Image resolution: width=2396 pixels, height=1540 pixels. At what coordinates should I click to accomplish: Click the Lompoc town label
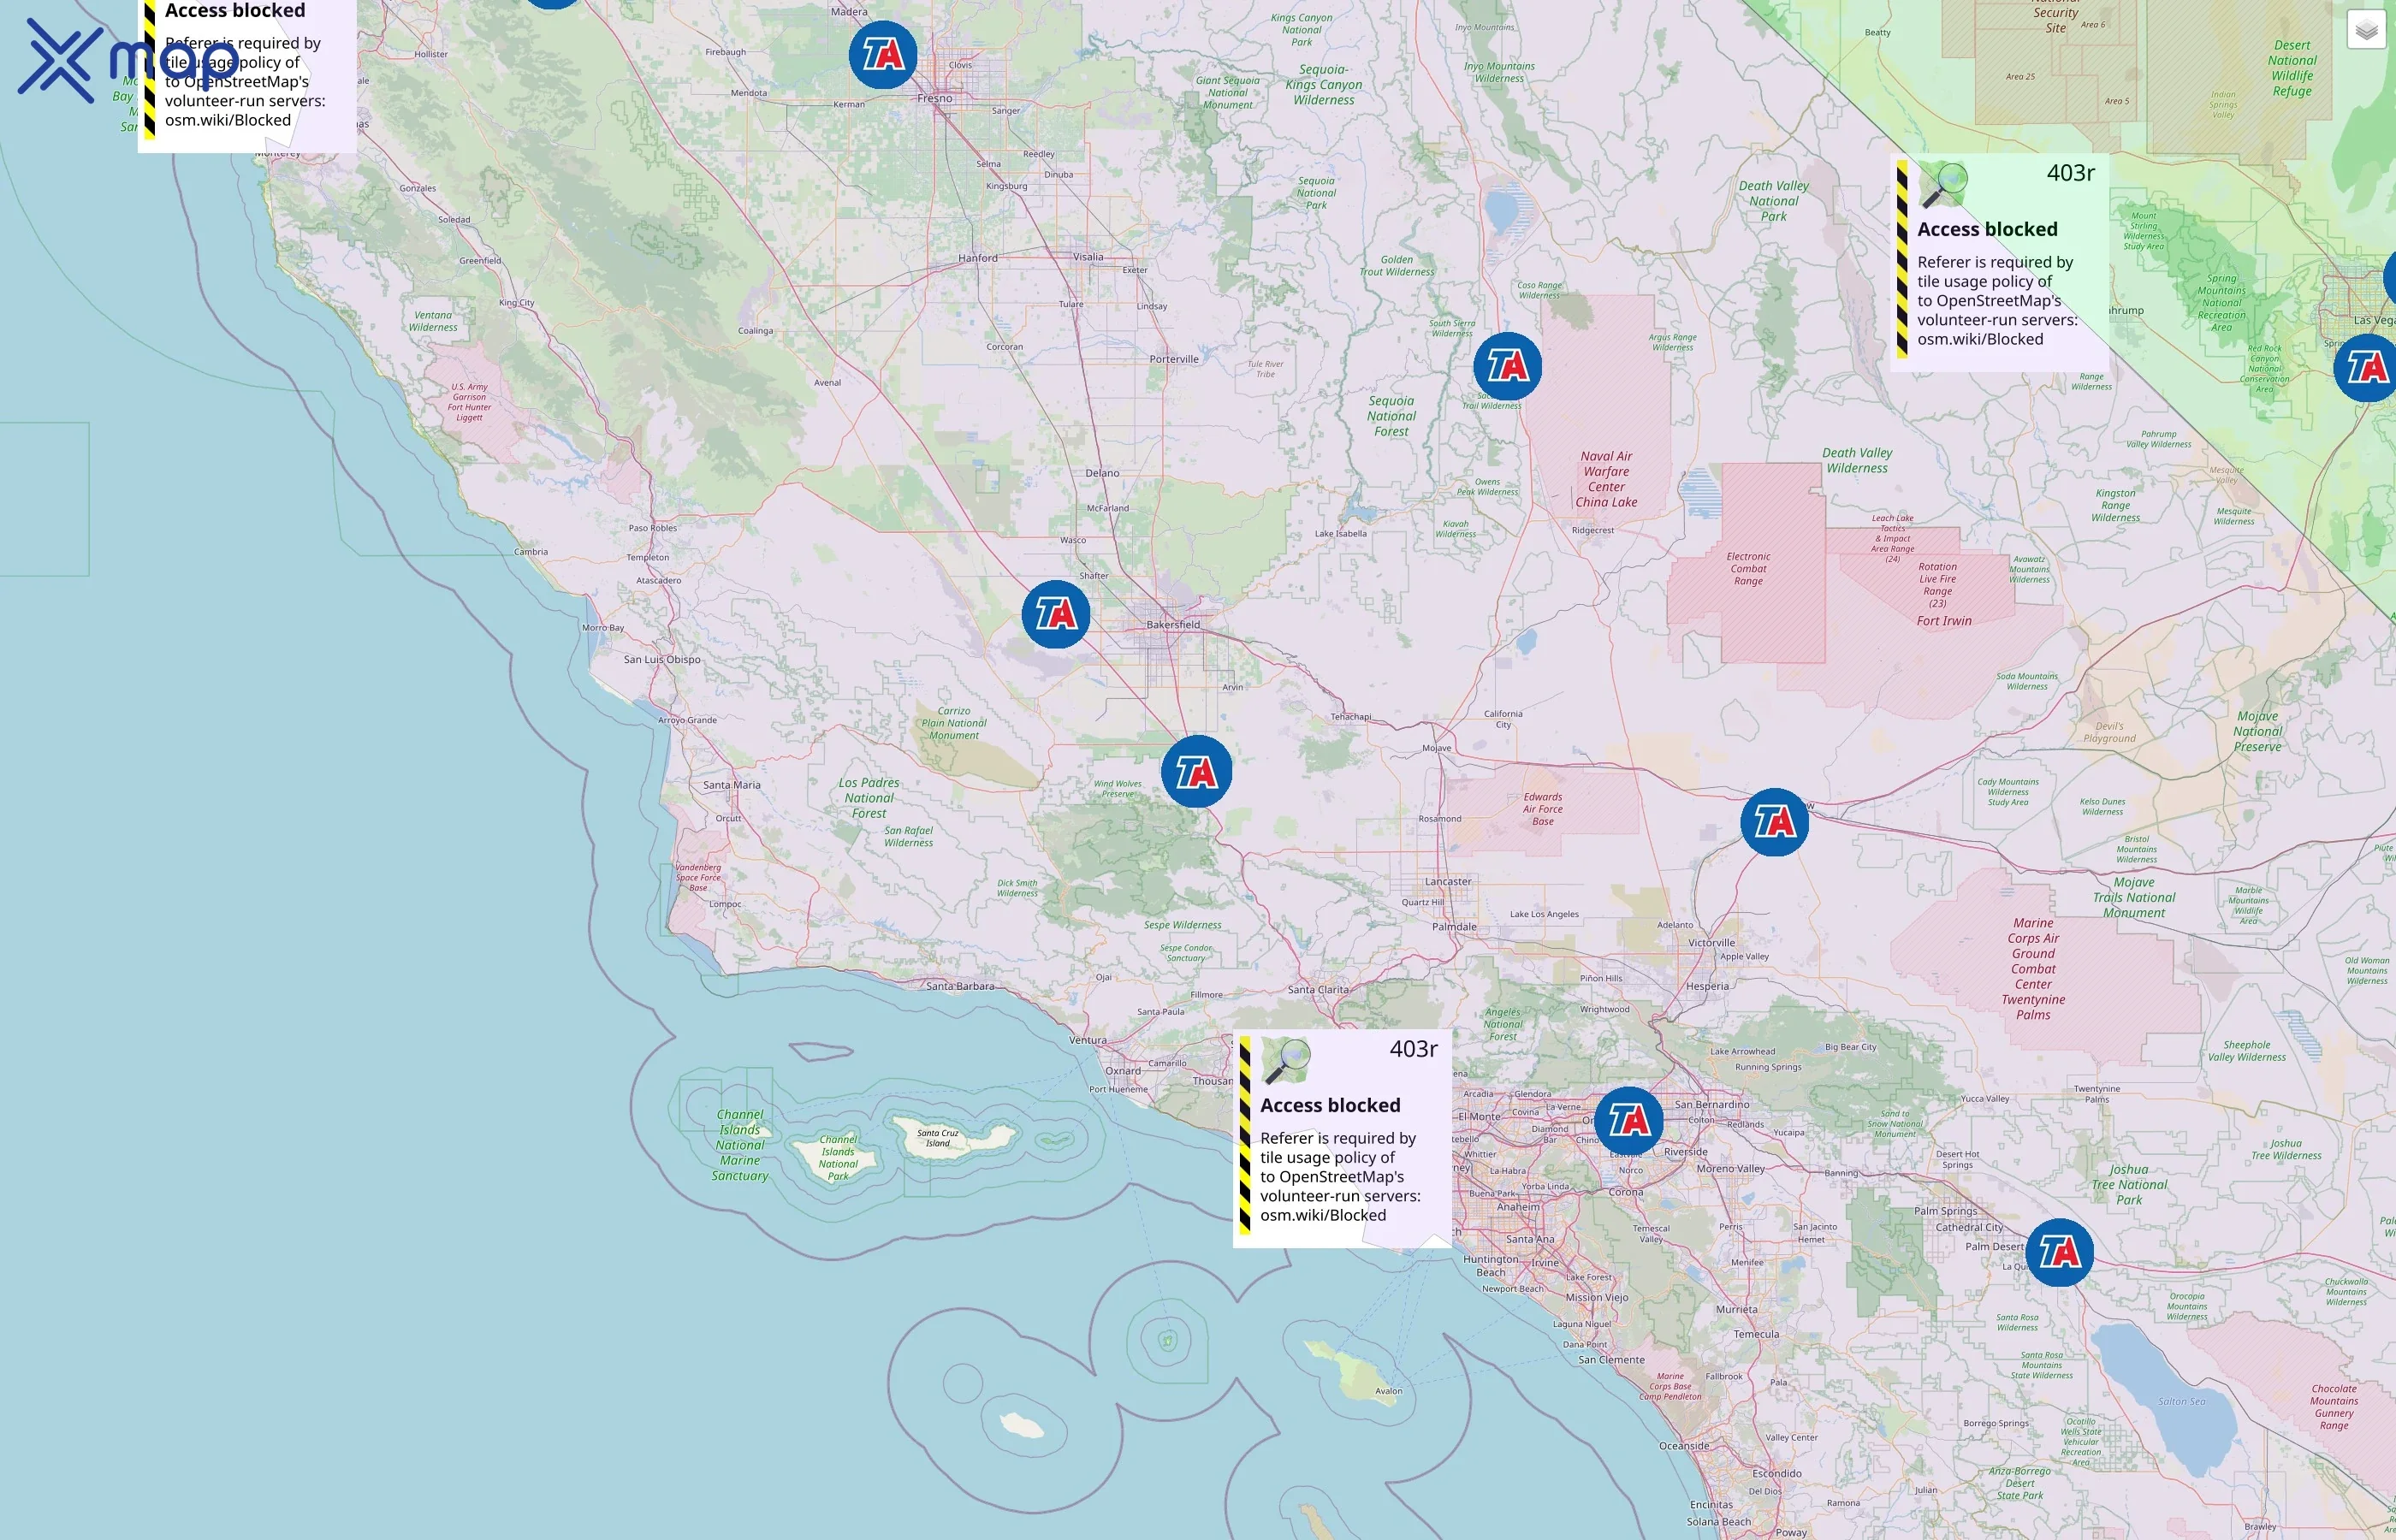click(x=725, y=904)
